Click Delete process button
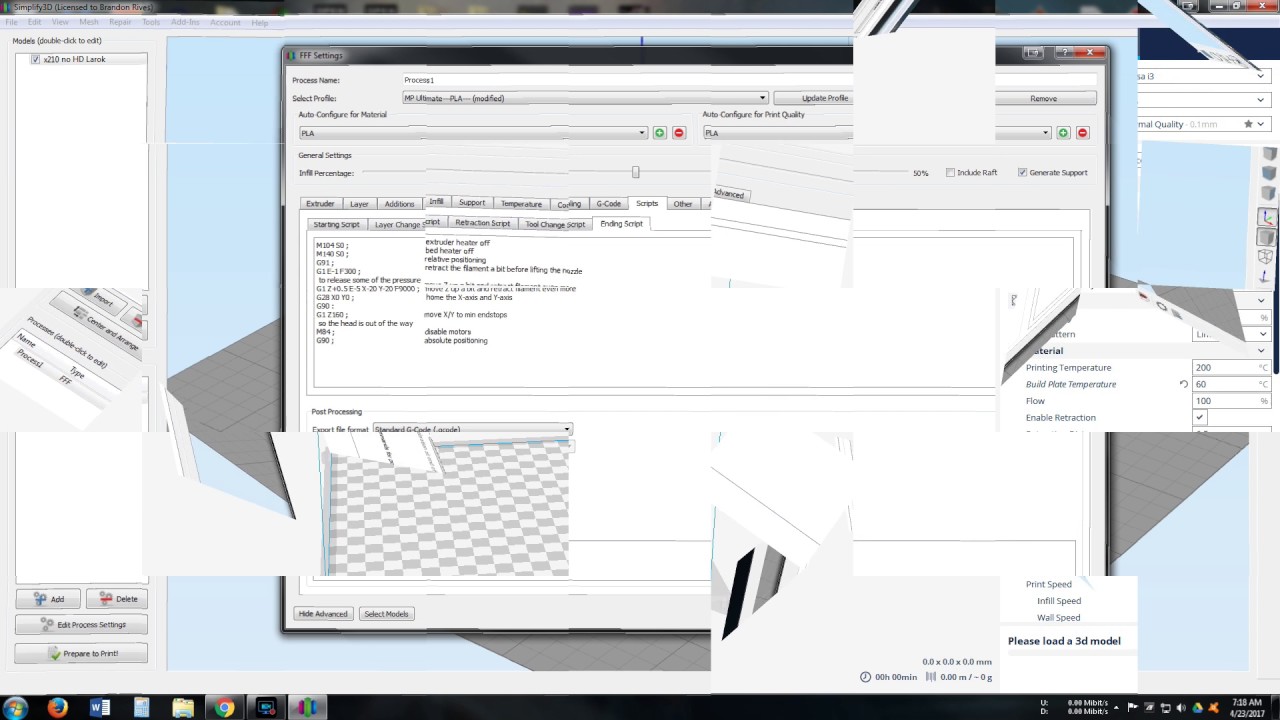This screenshot has height=720, width=1280. point(117,599)
